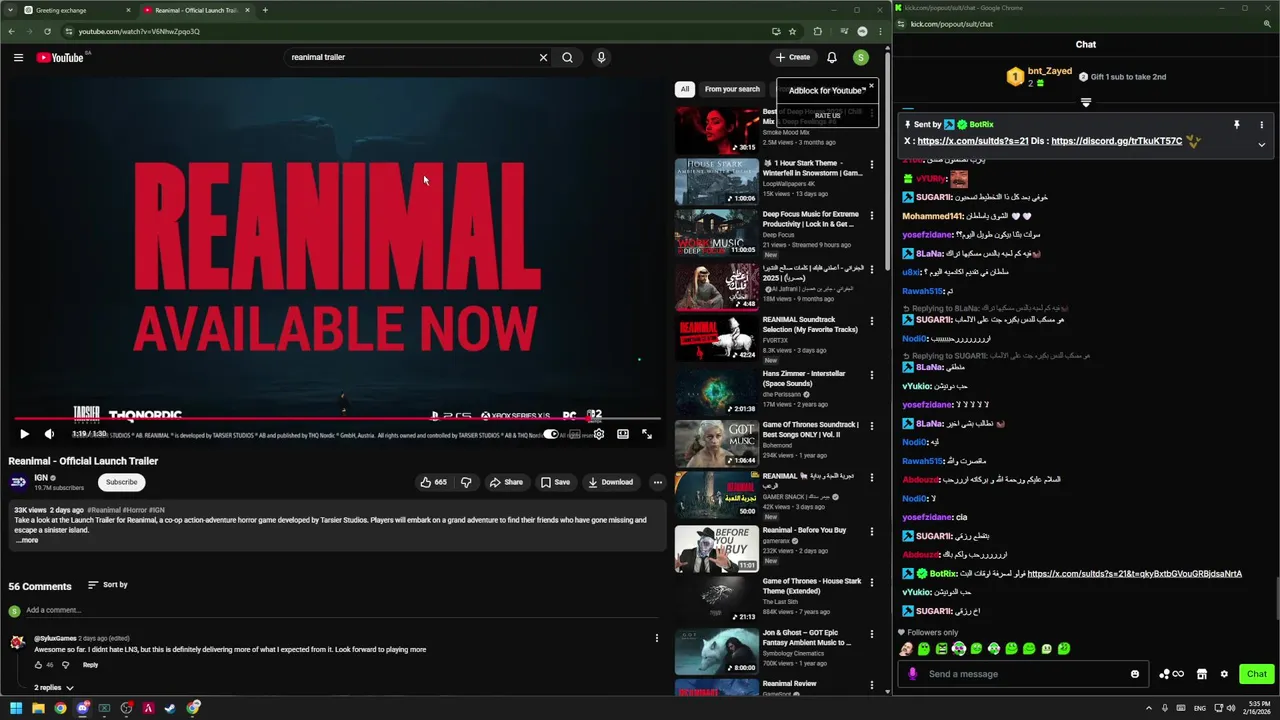Start voice search with the microphone
The image size is (1280, 720).
click(601, 57)
